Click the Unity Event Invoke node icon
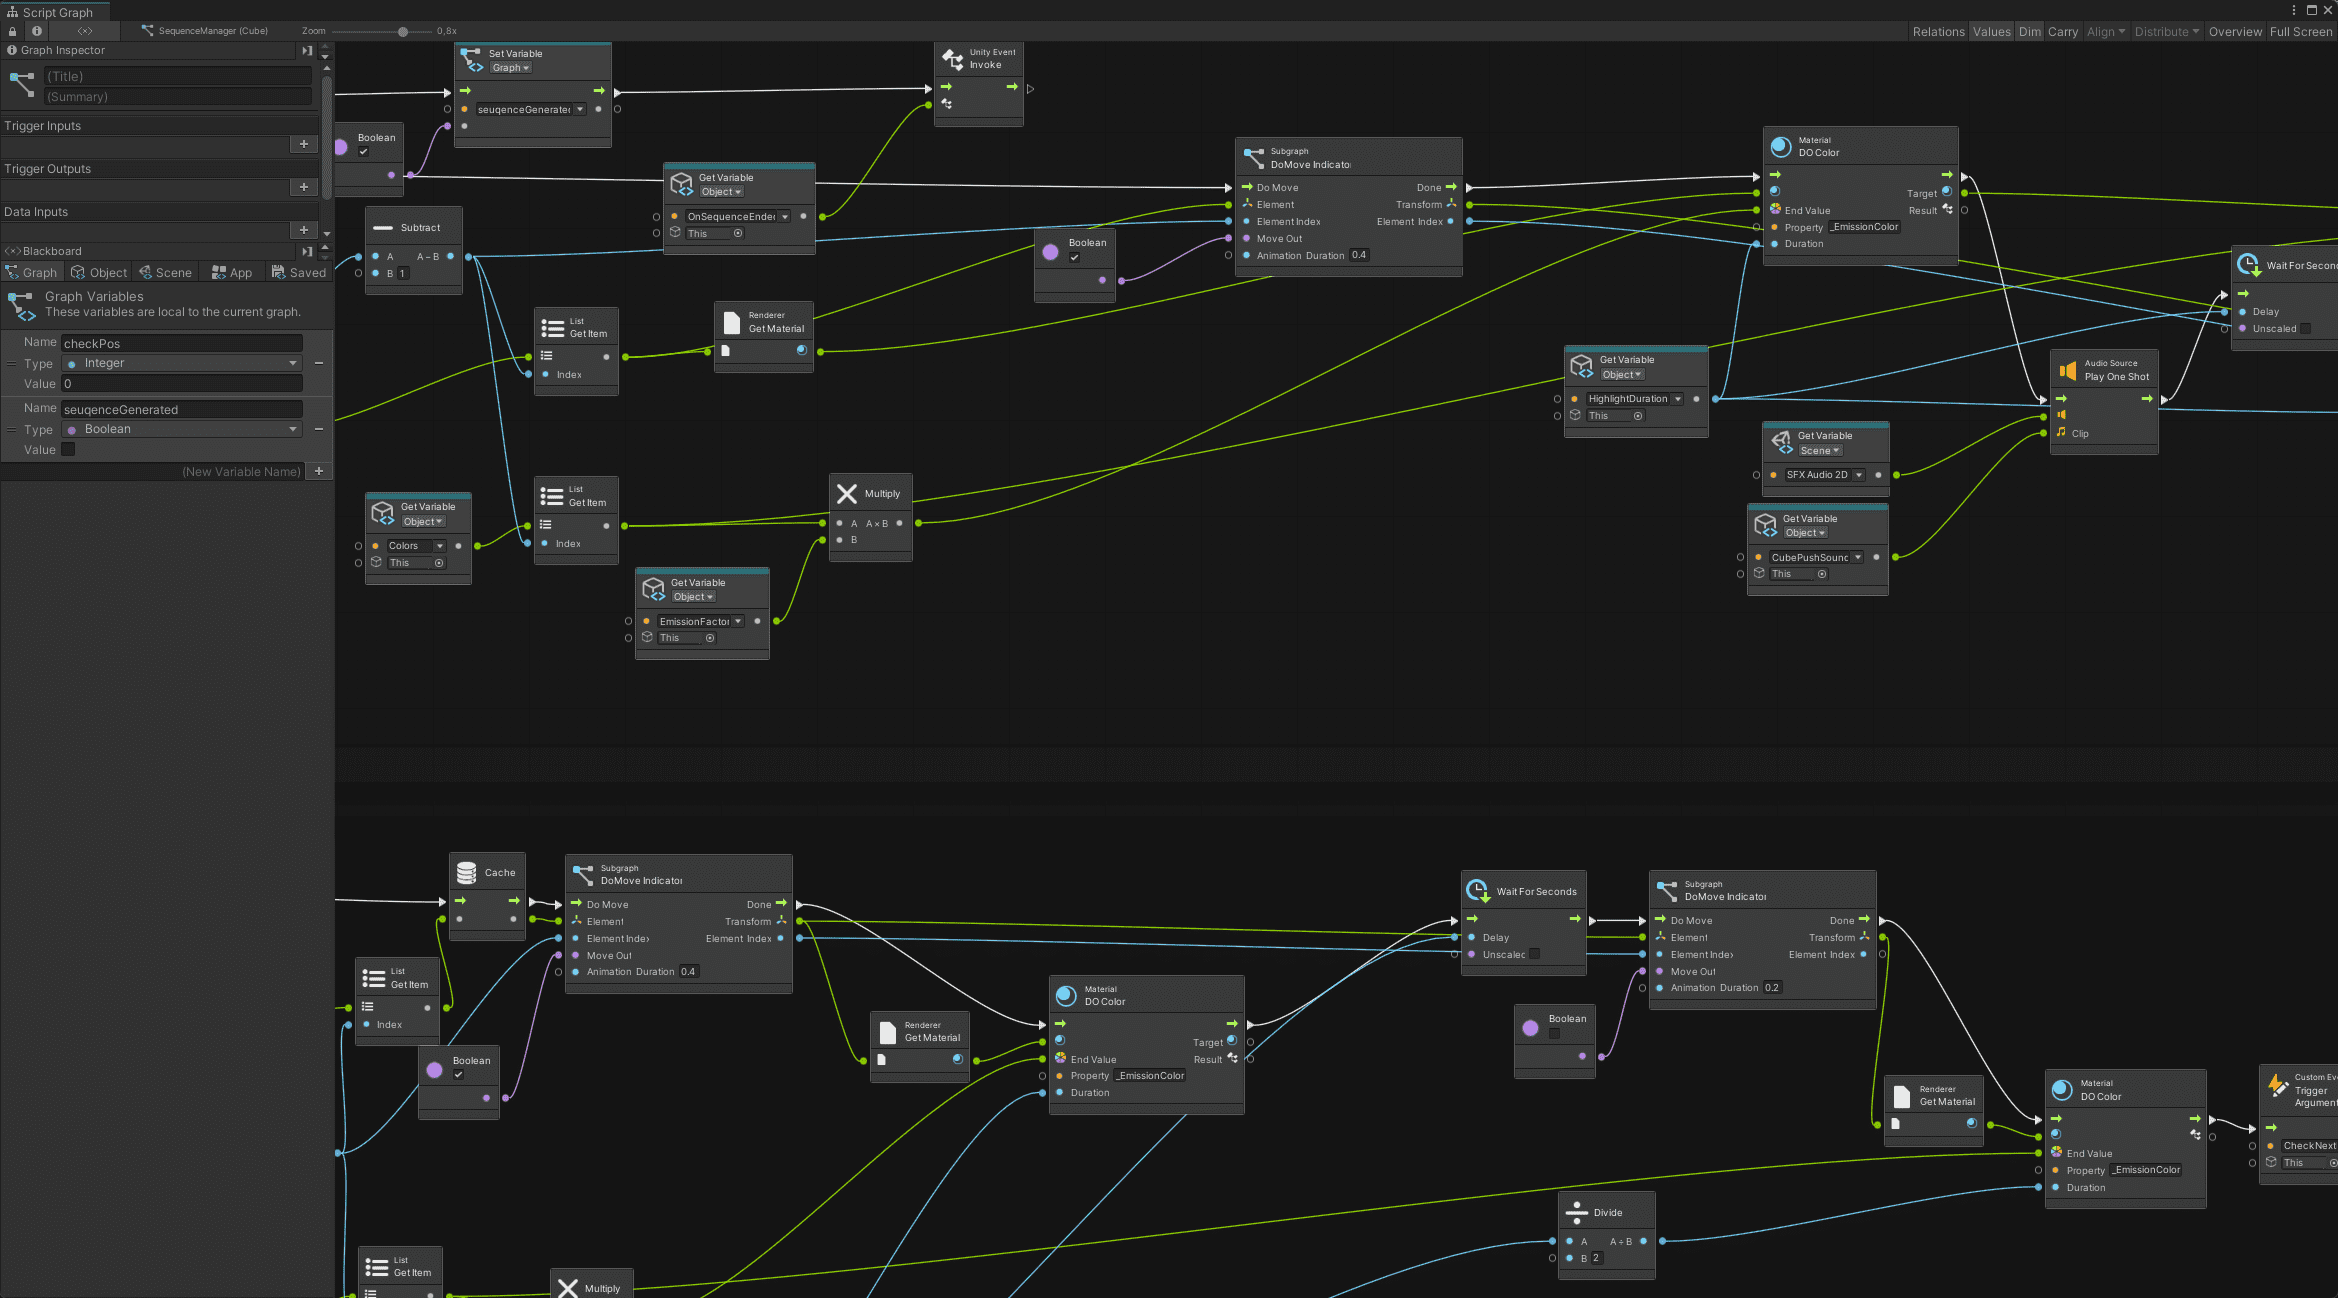 (952, 59)
